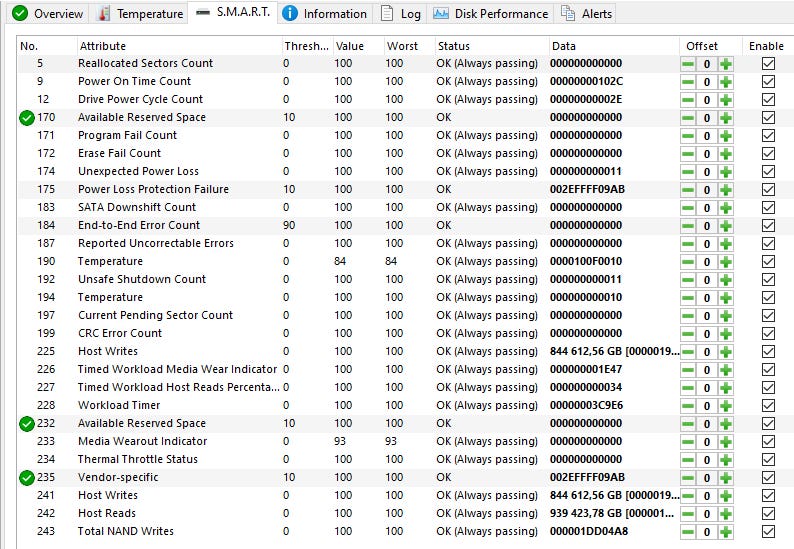Increase offset for Thermal Throttle Status
Viewport: 794px width, 549px height.
click(x=726, y=460)
